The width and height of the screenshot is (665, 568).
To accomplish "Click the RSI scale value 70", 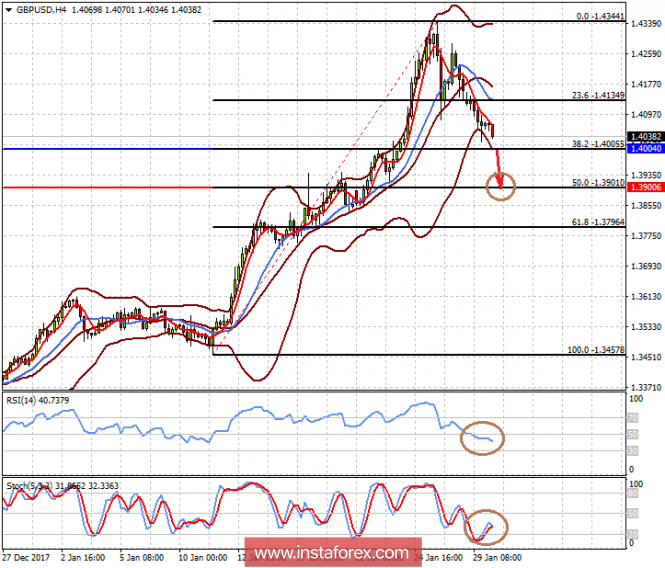I will click(633, 418).
